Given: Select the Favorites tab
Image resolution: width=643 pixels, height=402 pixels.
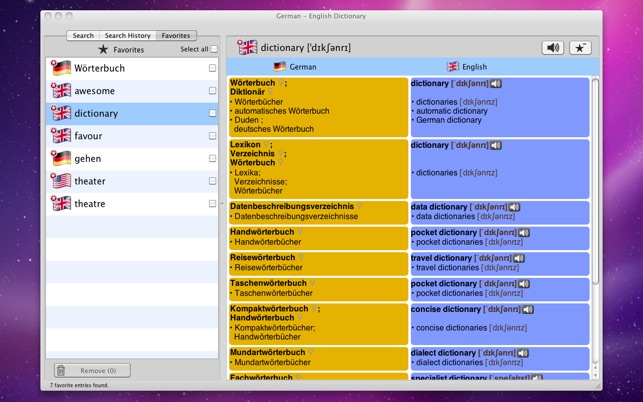Looking at the screenshot, I should point(176,36).
